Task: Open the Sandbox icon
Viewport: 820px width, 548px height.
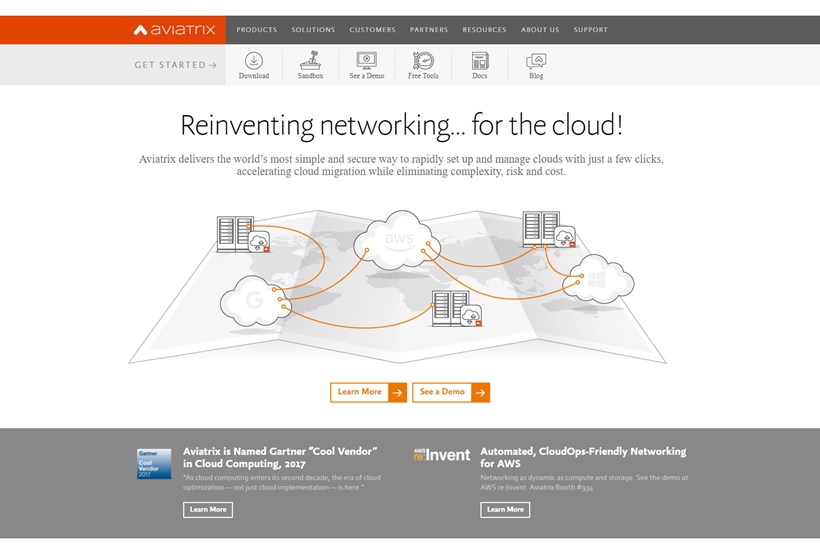Action: pos(310,61)
